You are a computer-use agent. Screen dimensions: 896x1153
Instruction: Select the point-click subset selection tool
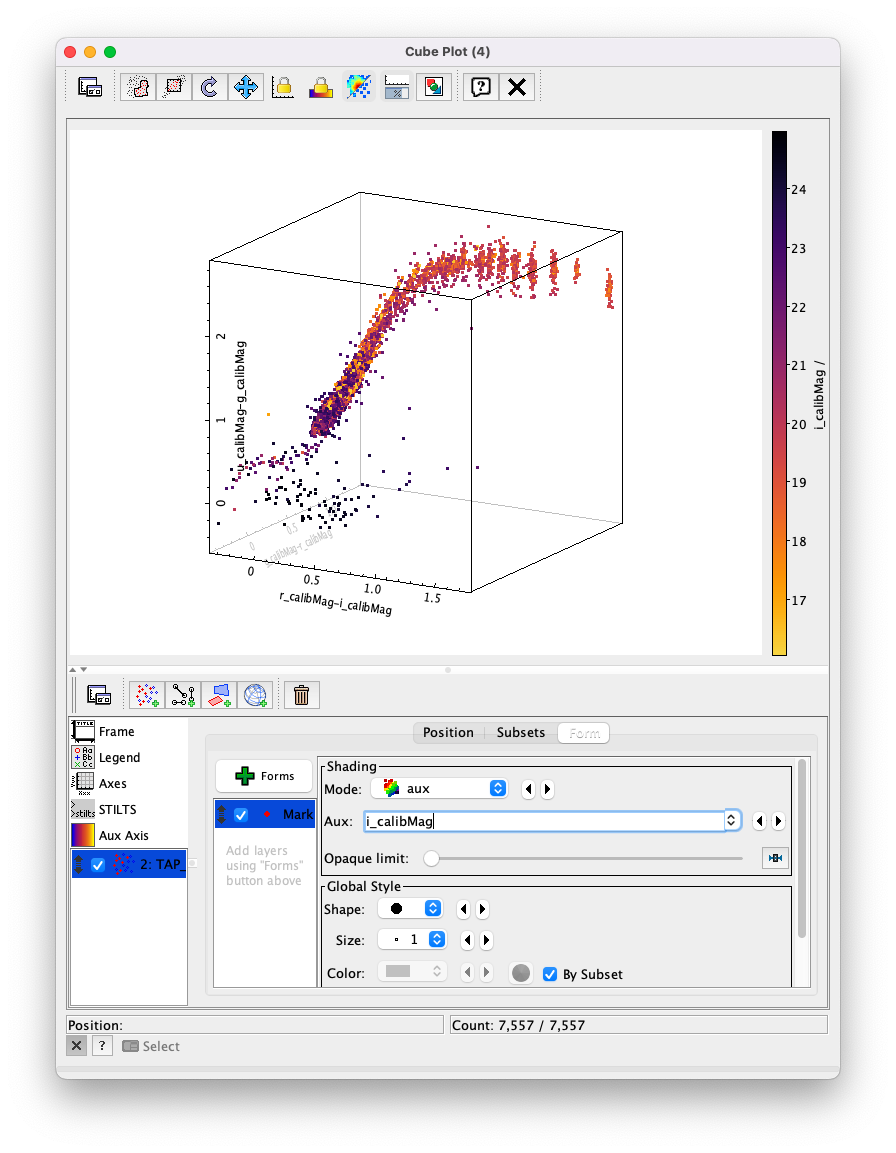coord(173,86)
